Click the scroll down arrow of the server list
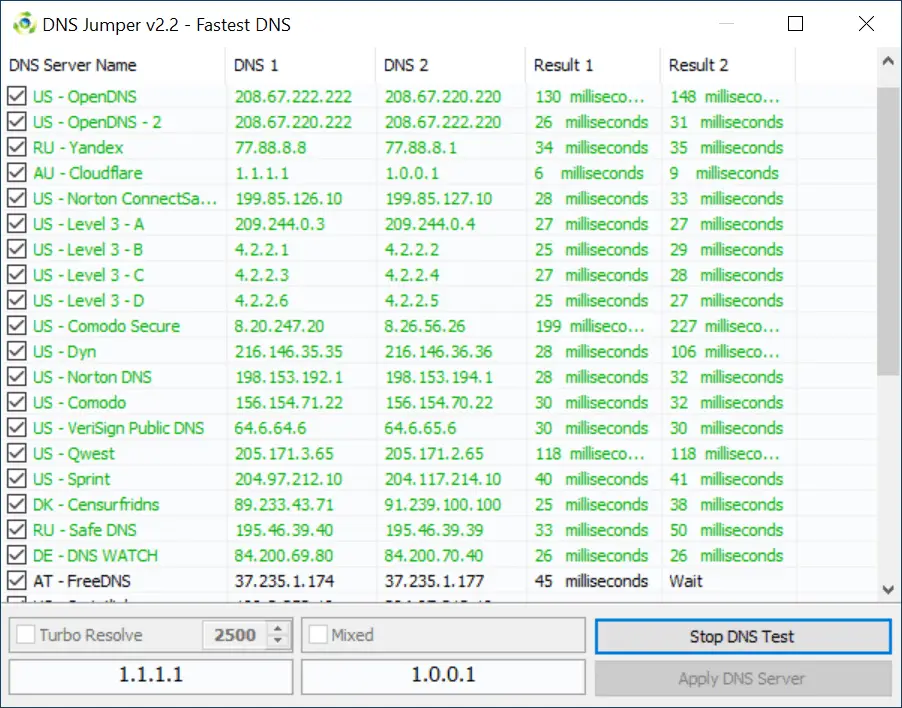 click(x=888, y=590)
